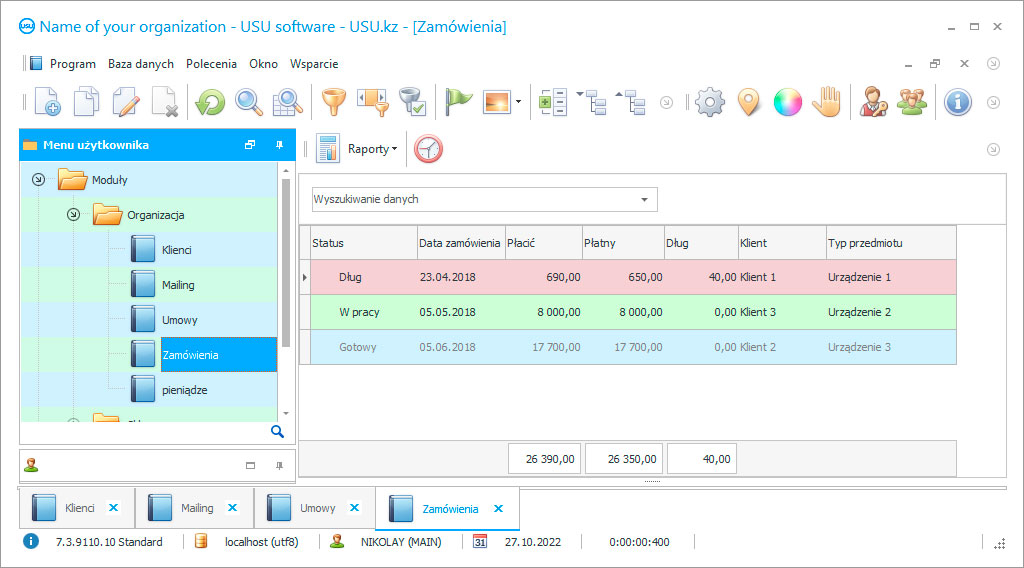Collapse the Moduły tree node
The height and width of the screenshot is (568, 1024).
pos(38,180)
